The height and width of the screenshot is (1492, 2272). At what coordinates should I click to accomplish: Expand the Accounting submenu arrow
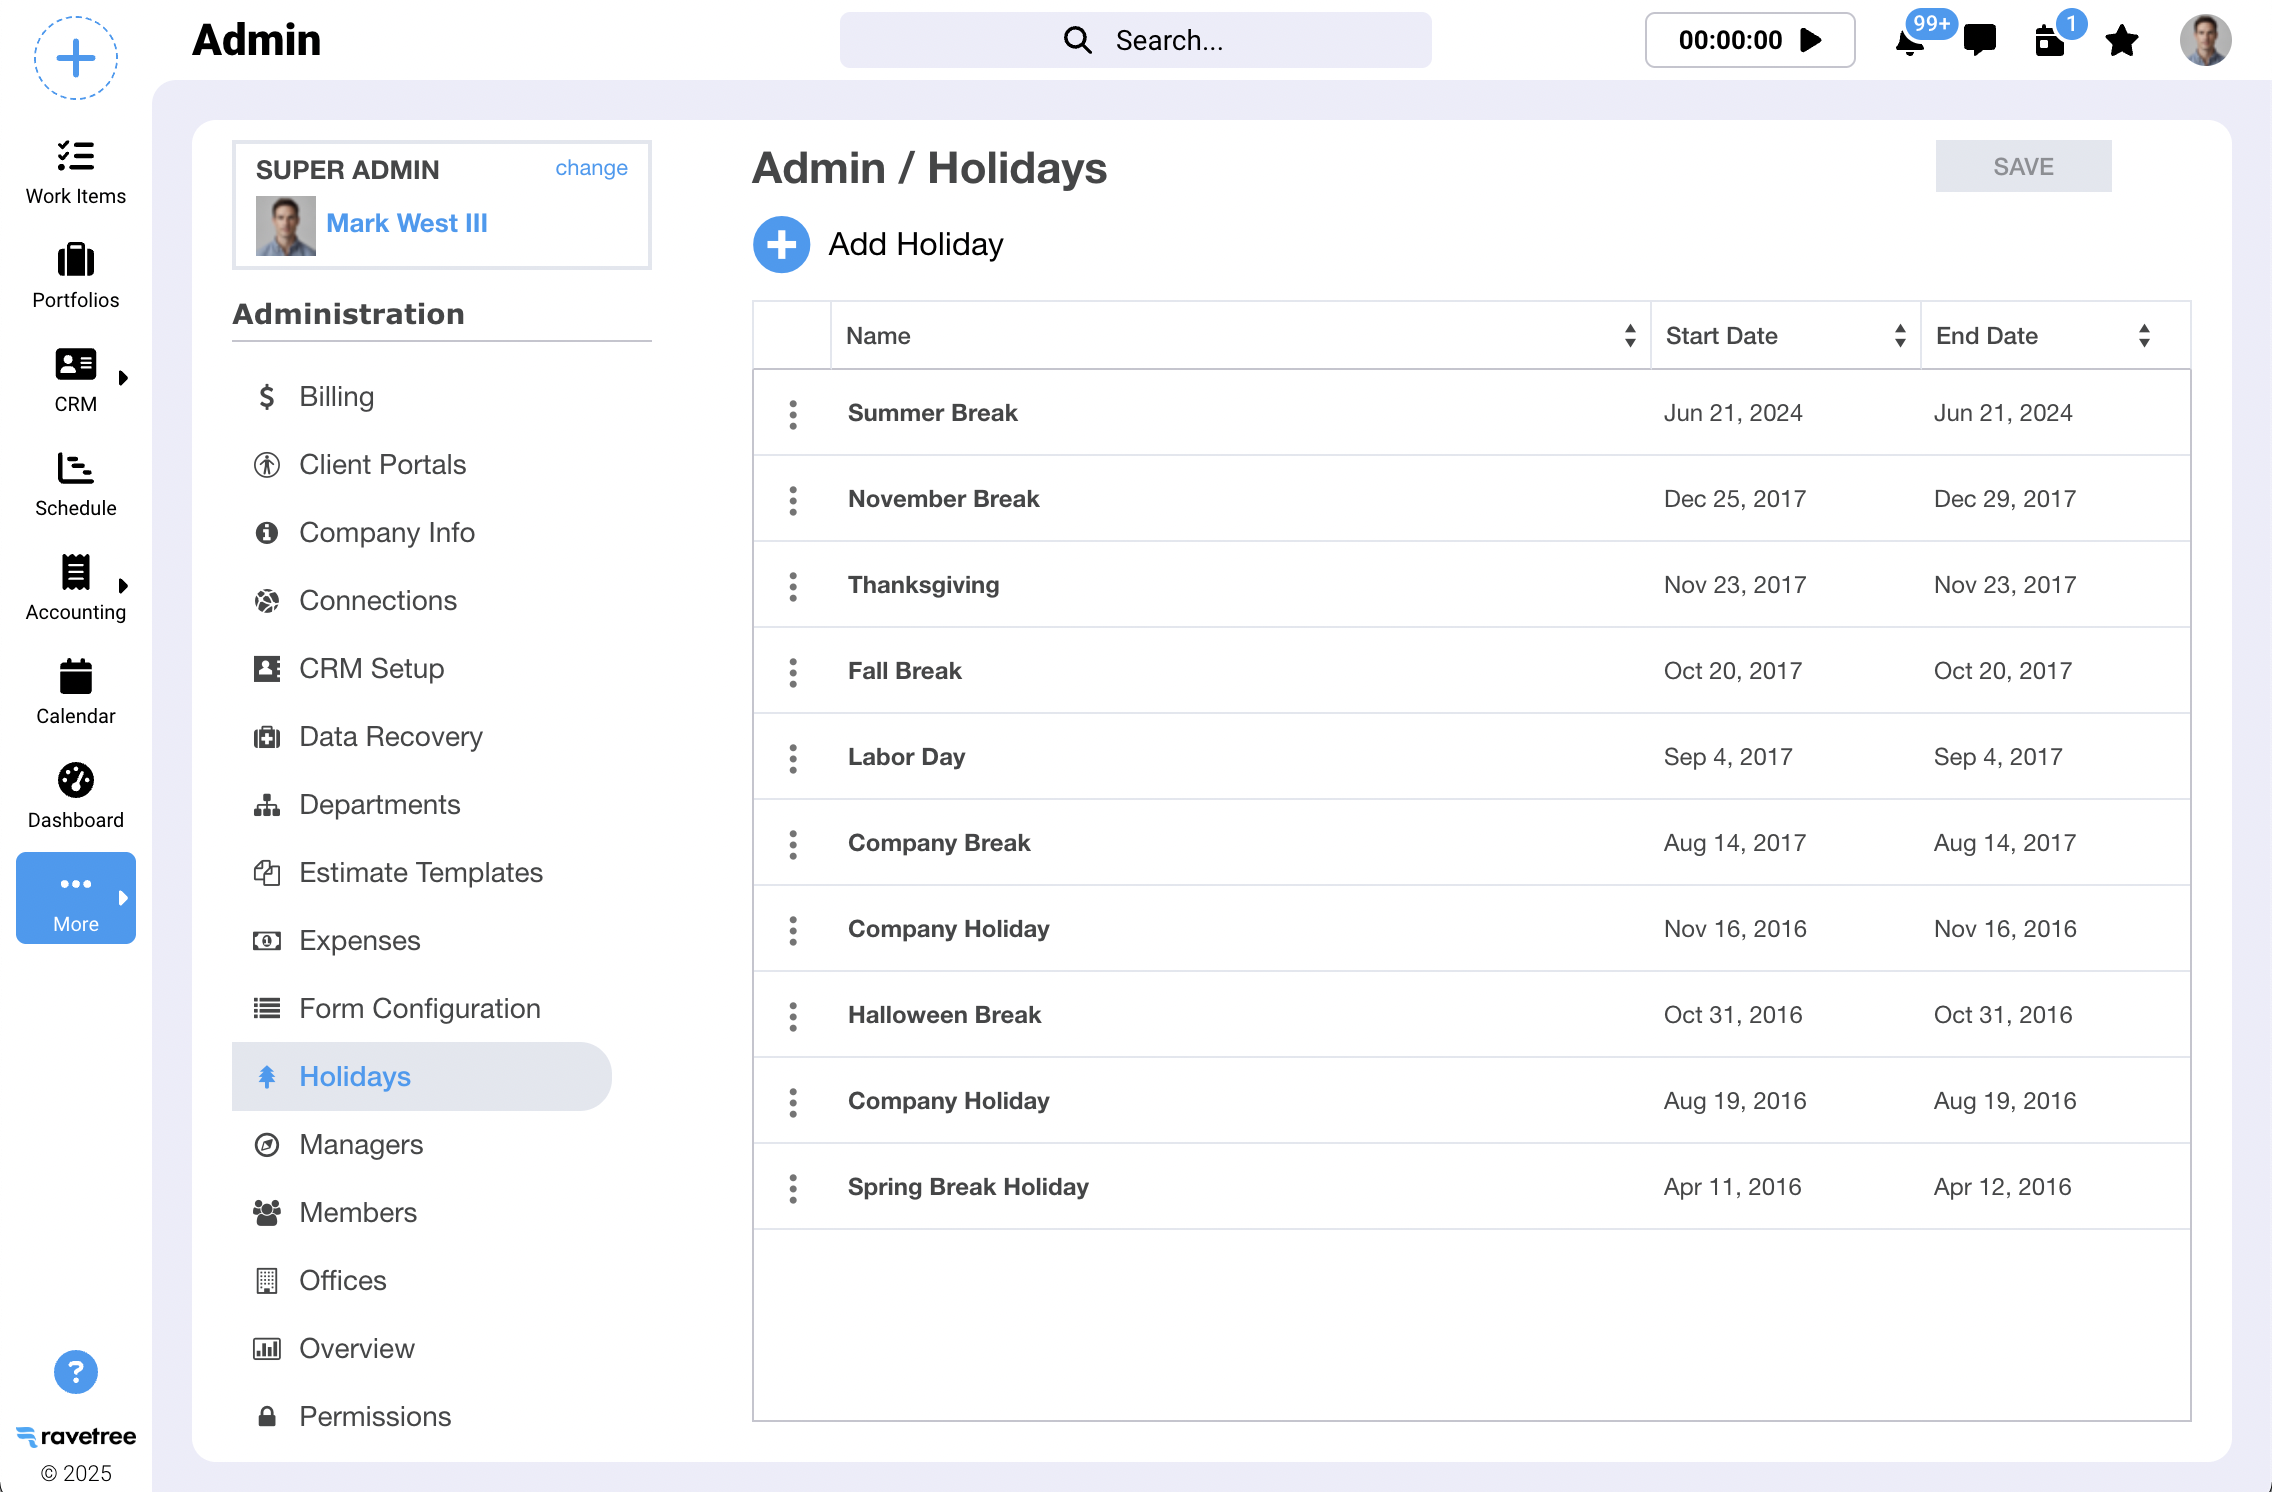(x=123, y=586)
